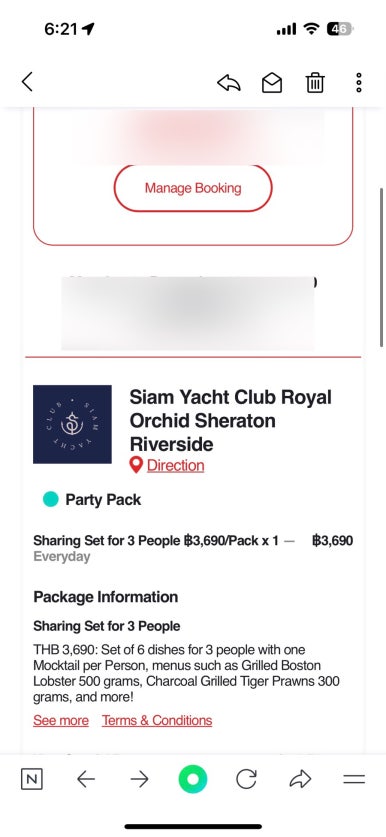Image resolution: width=386 pixels, height=837 pixels.
Task: Open the Direction link
Action: [175, 465]
